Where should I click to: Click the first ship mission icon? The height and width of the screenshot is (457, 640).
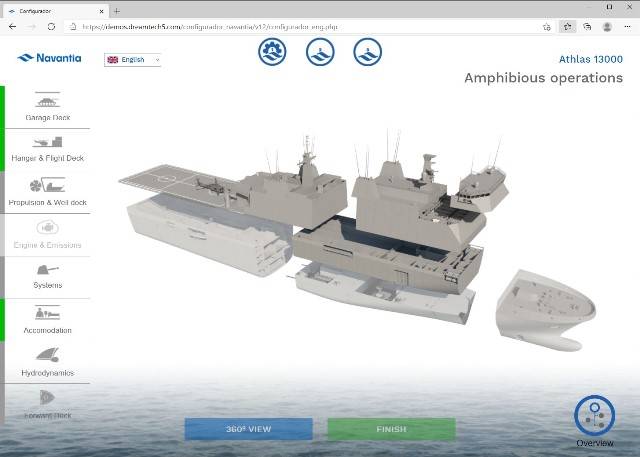coord(272,52)
